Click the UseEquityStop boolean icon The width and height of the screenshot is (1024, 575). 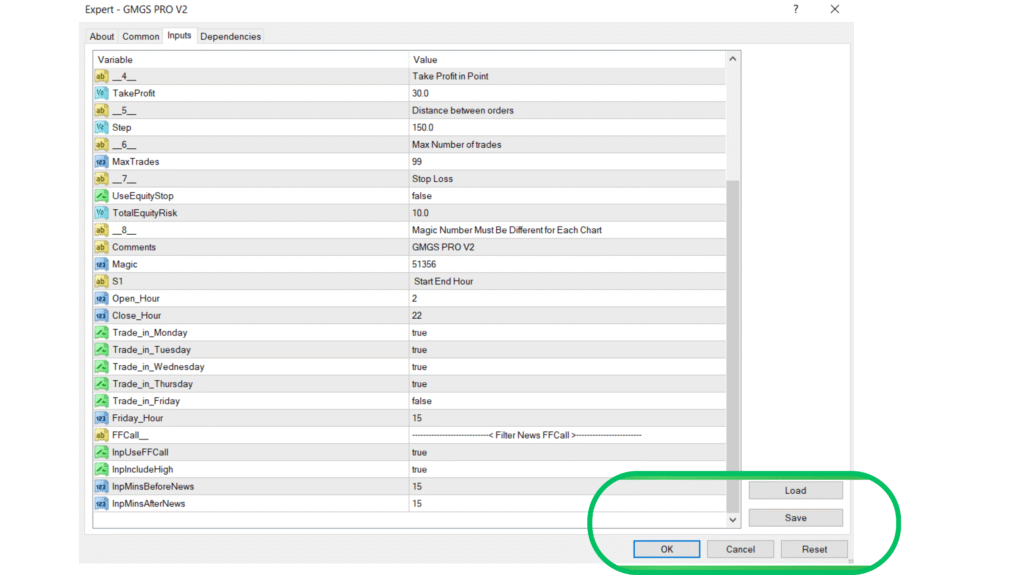(101, 196)
